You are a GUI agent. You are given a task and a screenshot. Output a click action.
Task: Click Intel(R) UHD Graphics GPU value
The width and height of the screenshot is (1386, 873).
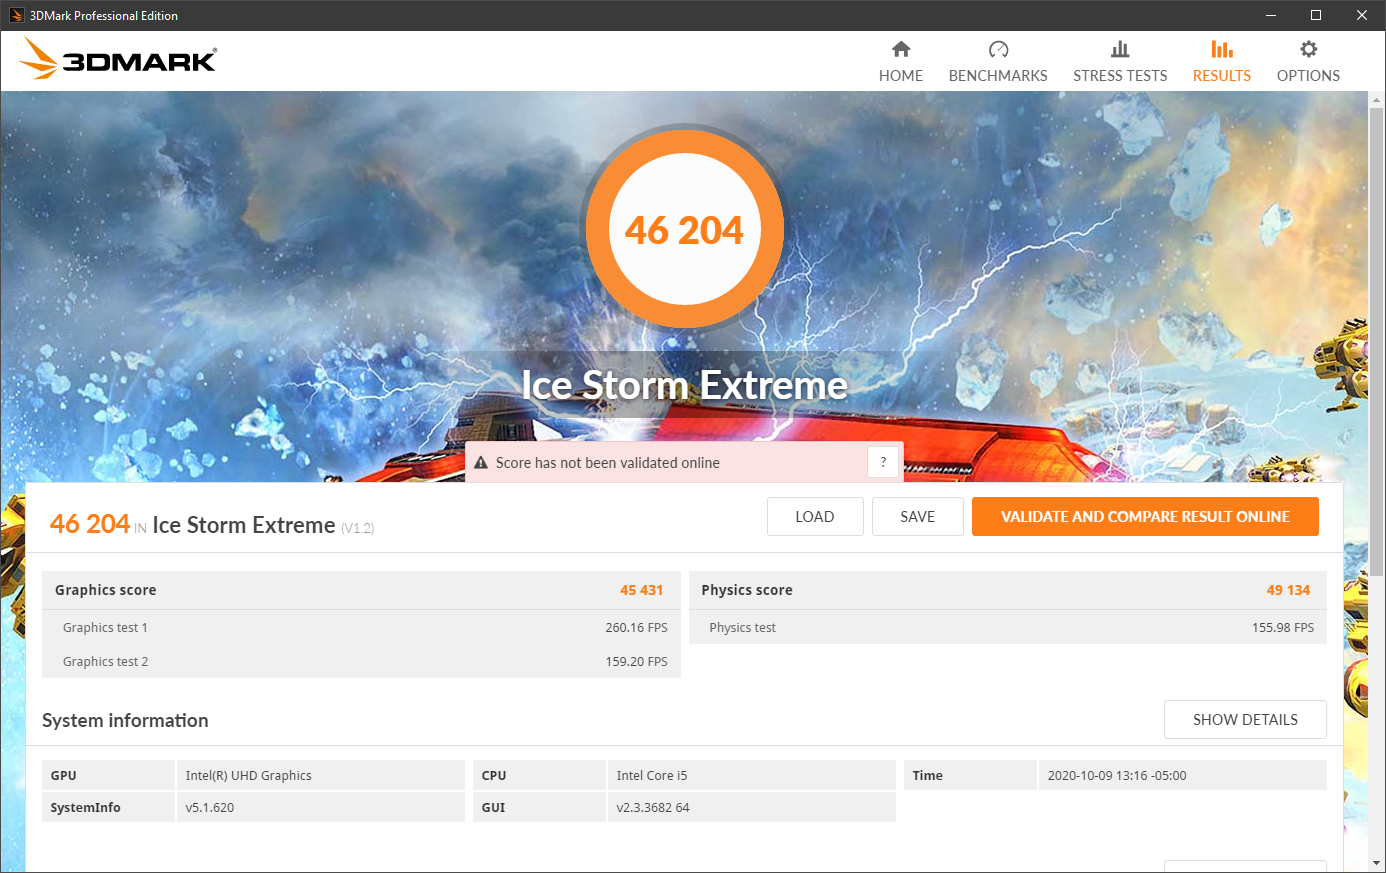click(x=248, y=776)
